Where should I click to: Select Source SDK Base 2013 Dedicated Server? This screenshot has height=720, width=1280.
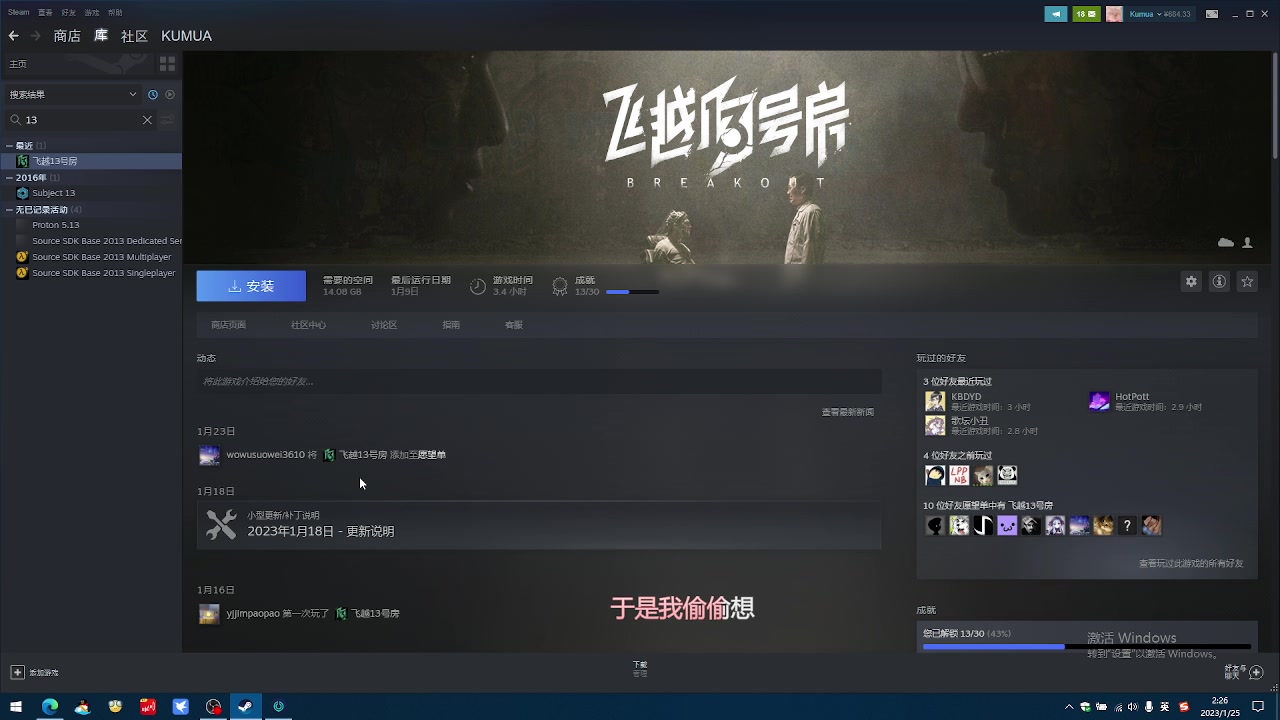91,241
